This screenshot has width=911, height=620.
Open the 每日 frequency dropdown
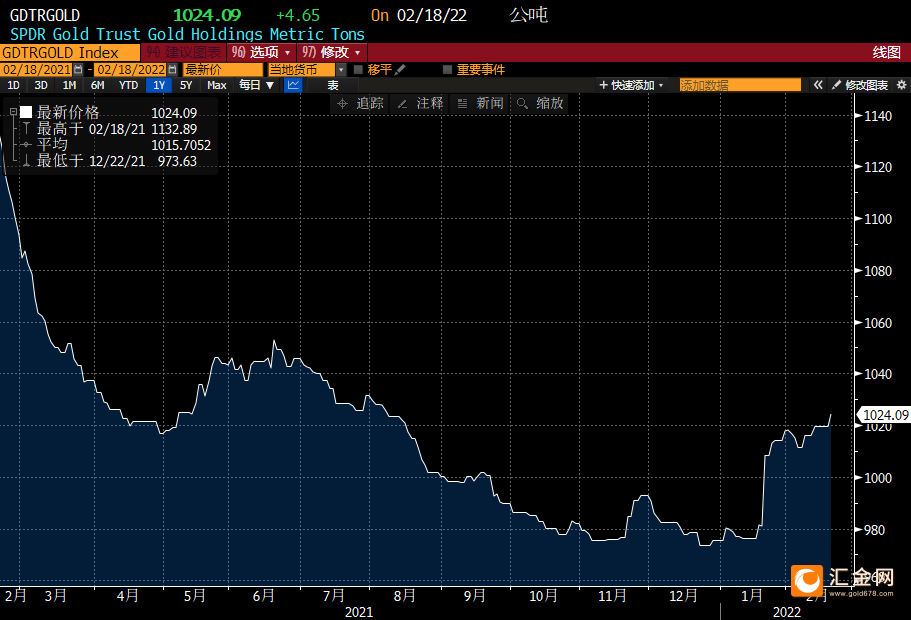click(x=256, y=85)
